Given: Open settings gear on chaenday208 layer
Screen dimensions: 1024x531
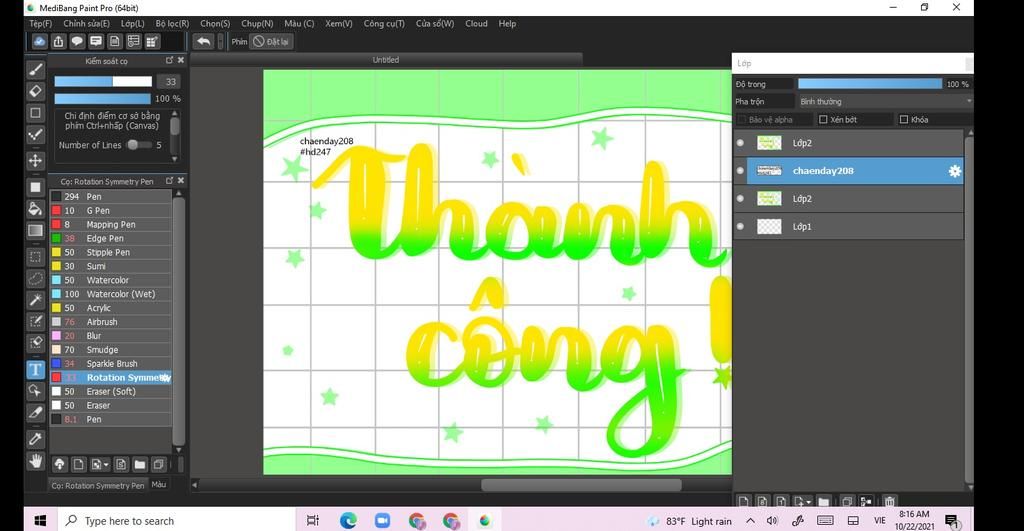Looking at the screenshot, I should [x=955, y=171].
